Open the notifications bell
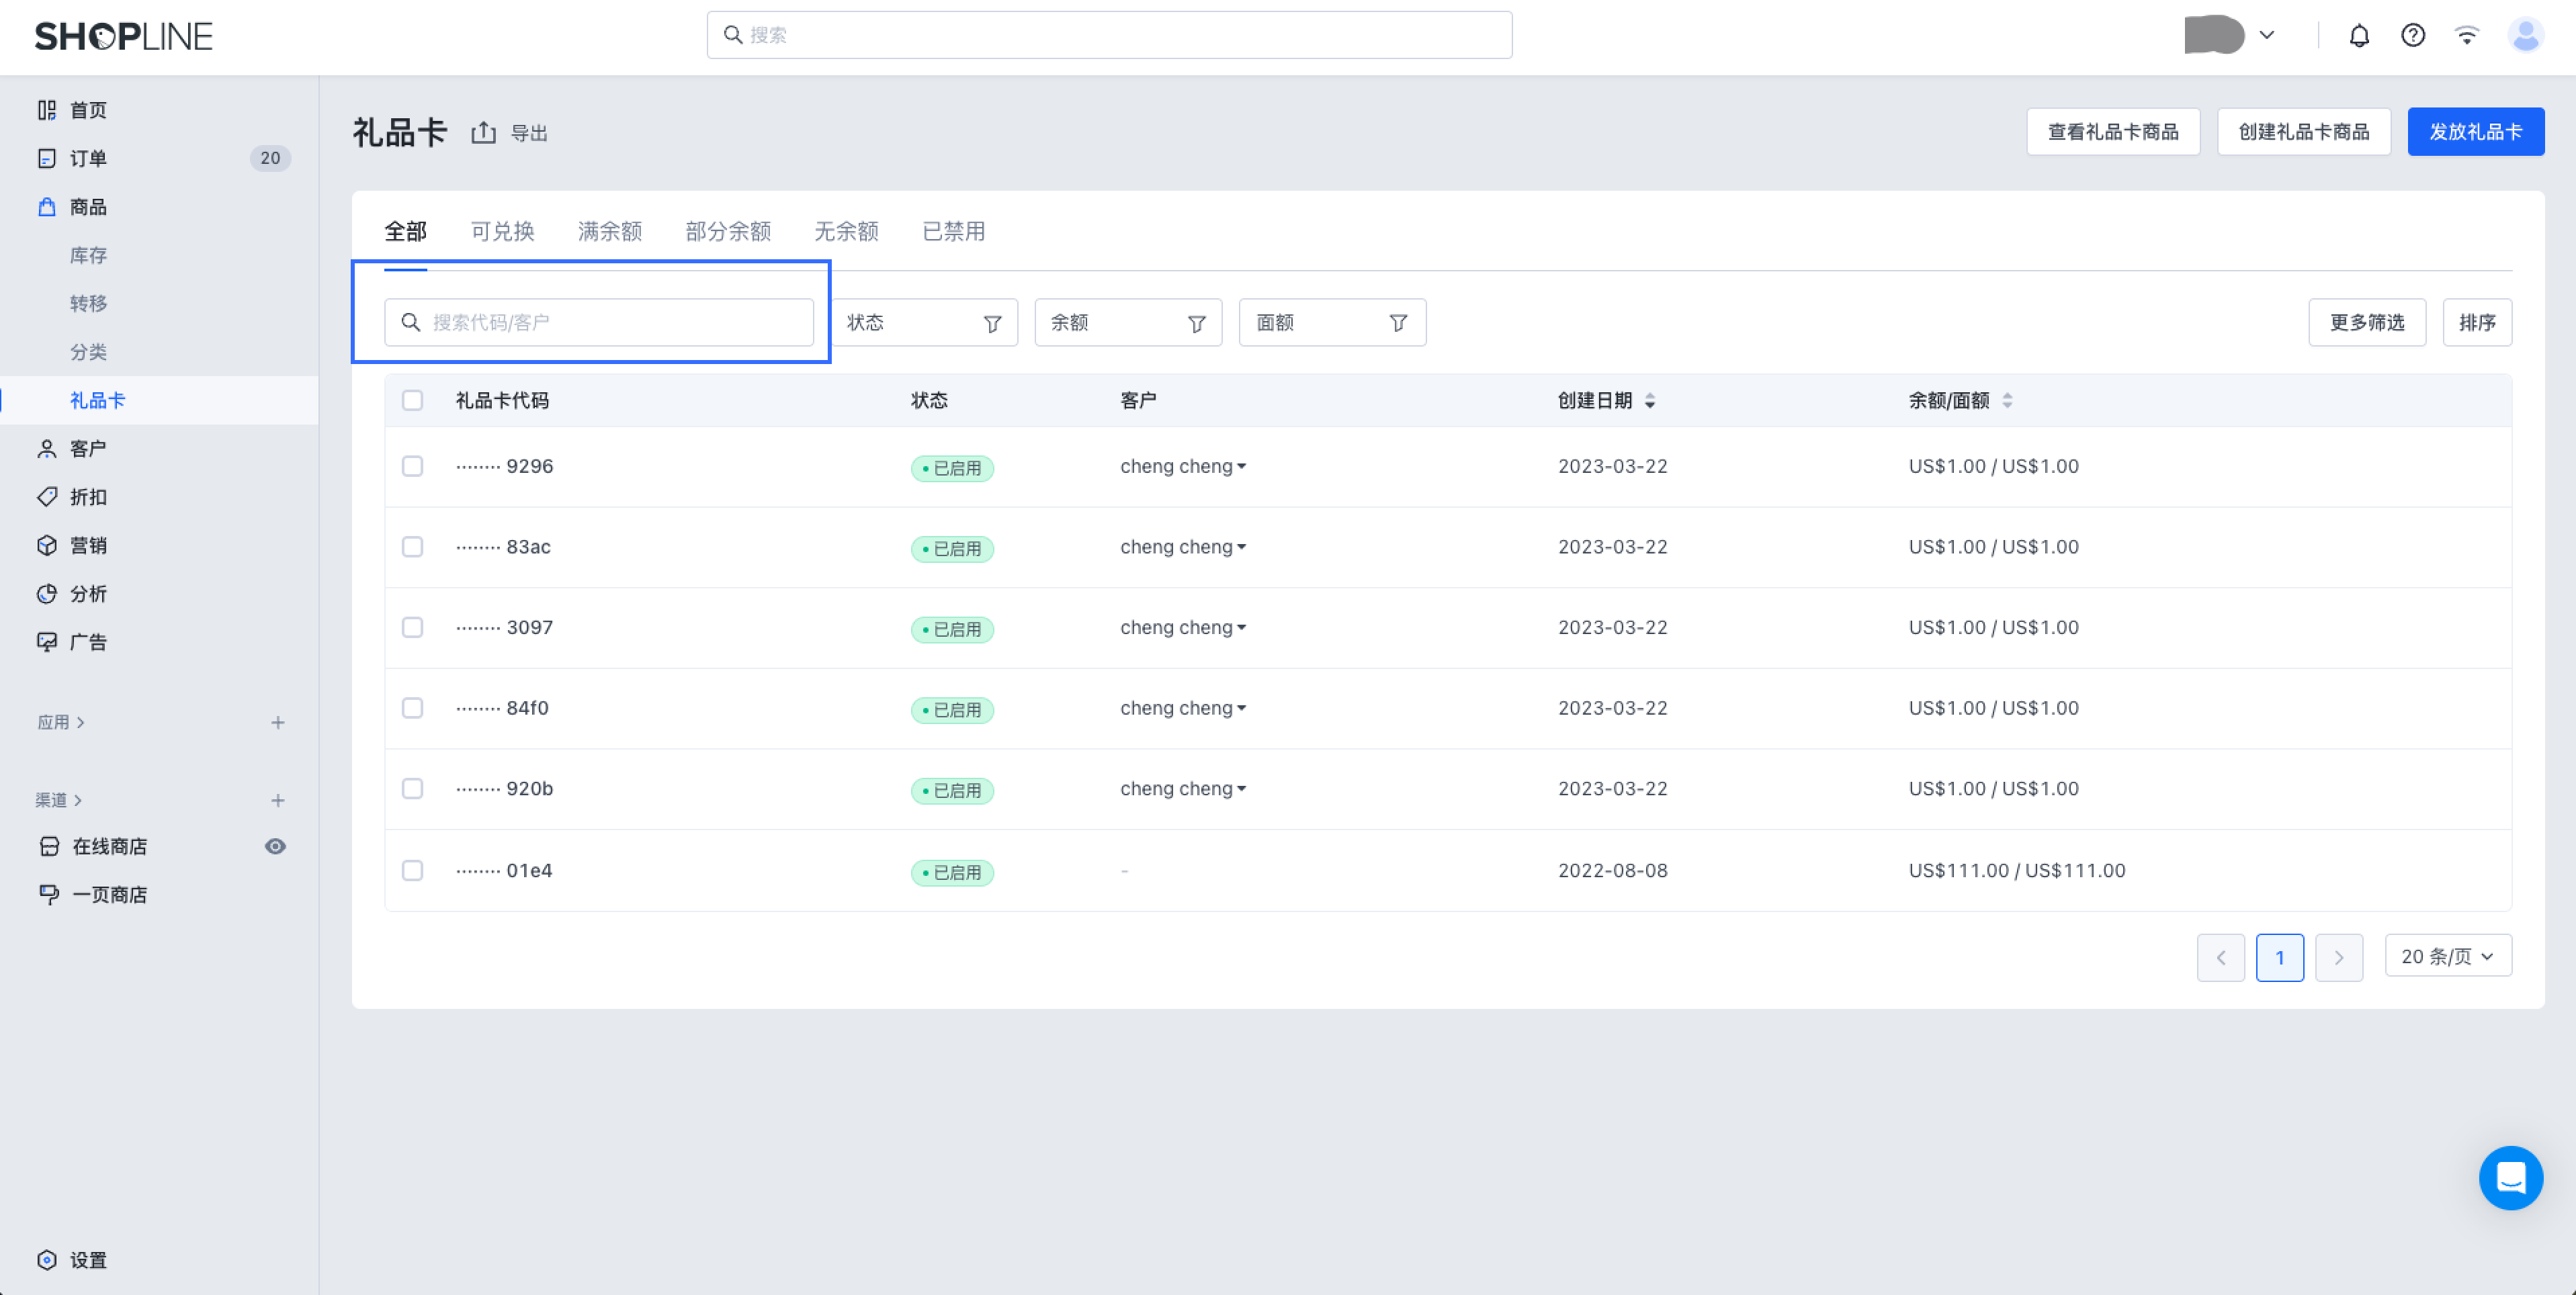The image size is (2576, 1295). (2359, 36)
